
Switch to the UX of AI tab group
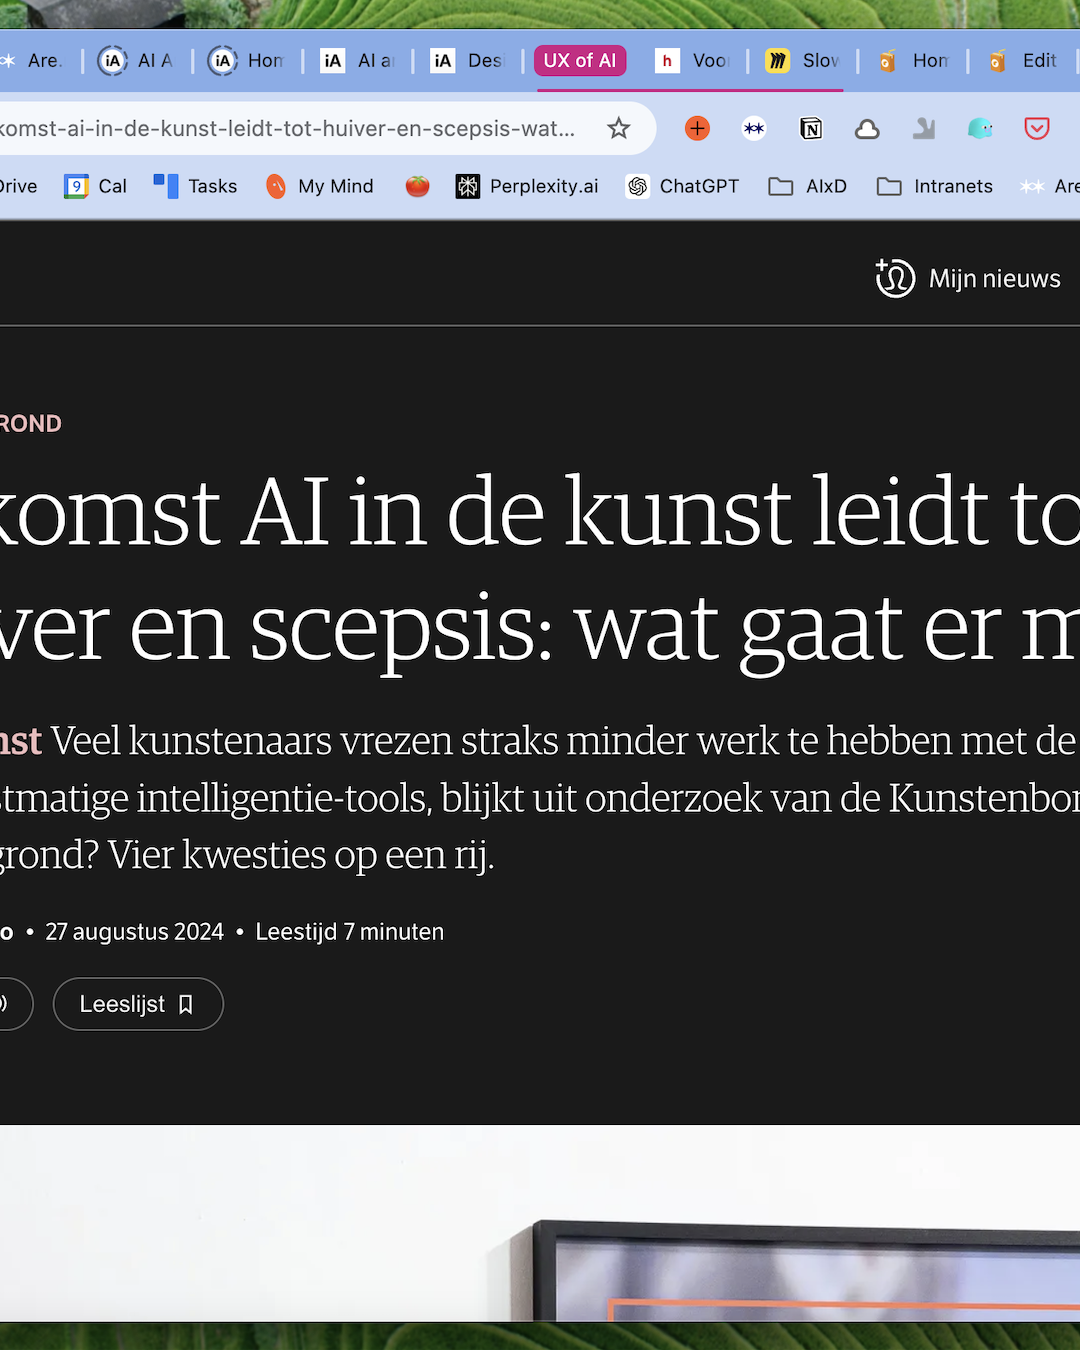[580, 60]
